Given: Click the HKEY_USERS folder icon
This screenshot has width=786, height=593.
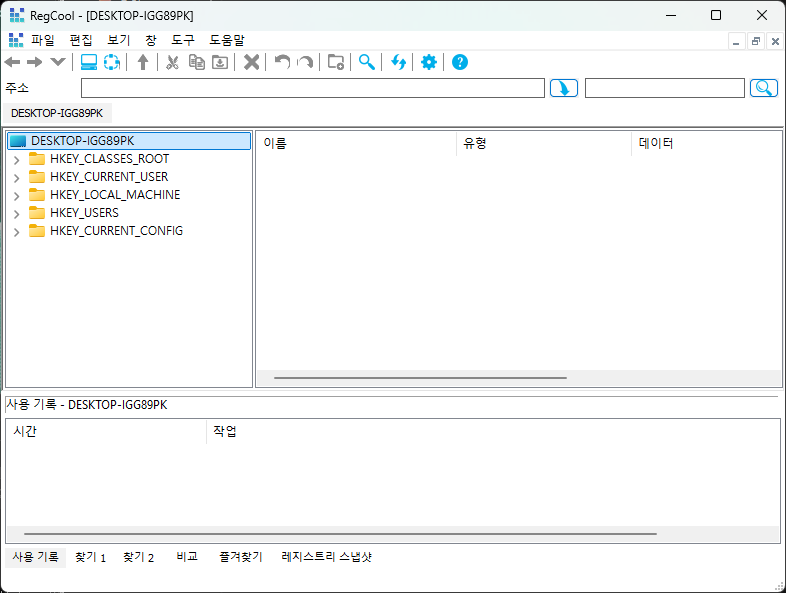Looking at the screenshot, I should pos(37,213).
